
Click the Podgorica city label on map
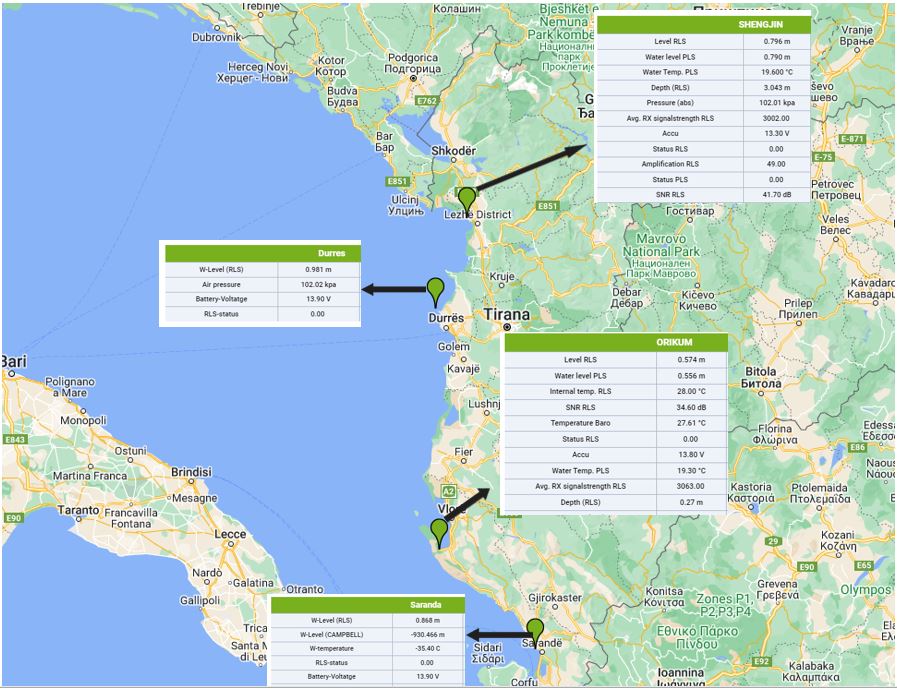[412, 58]
